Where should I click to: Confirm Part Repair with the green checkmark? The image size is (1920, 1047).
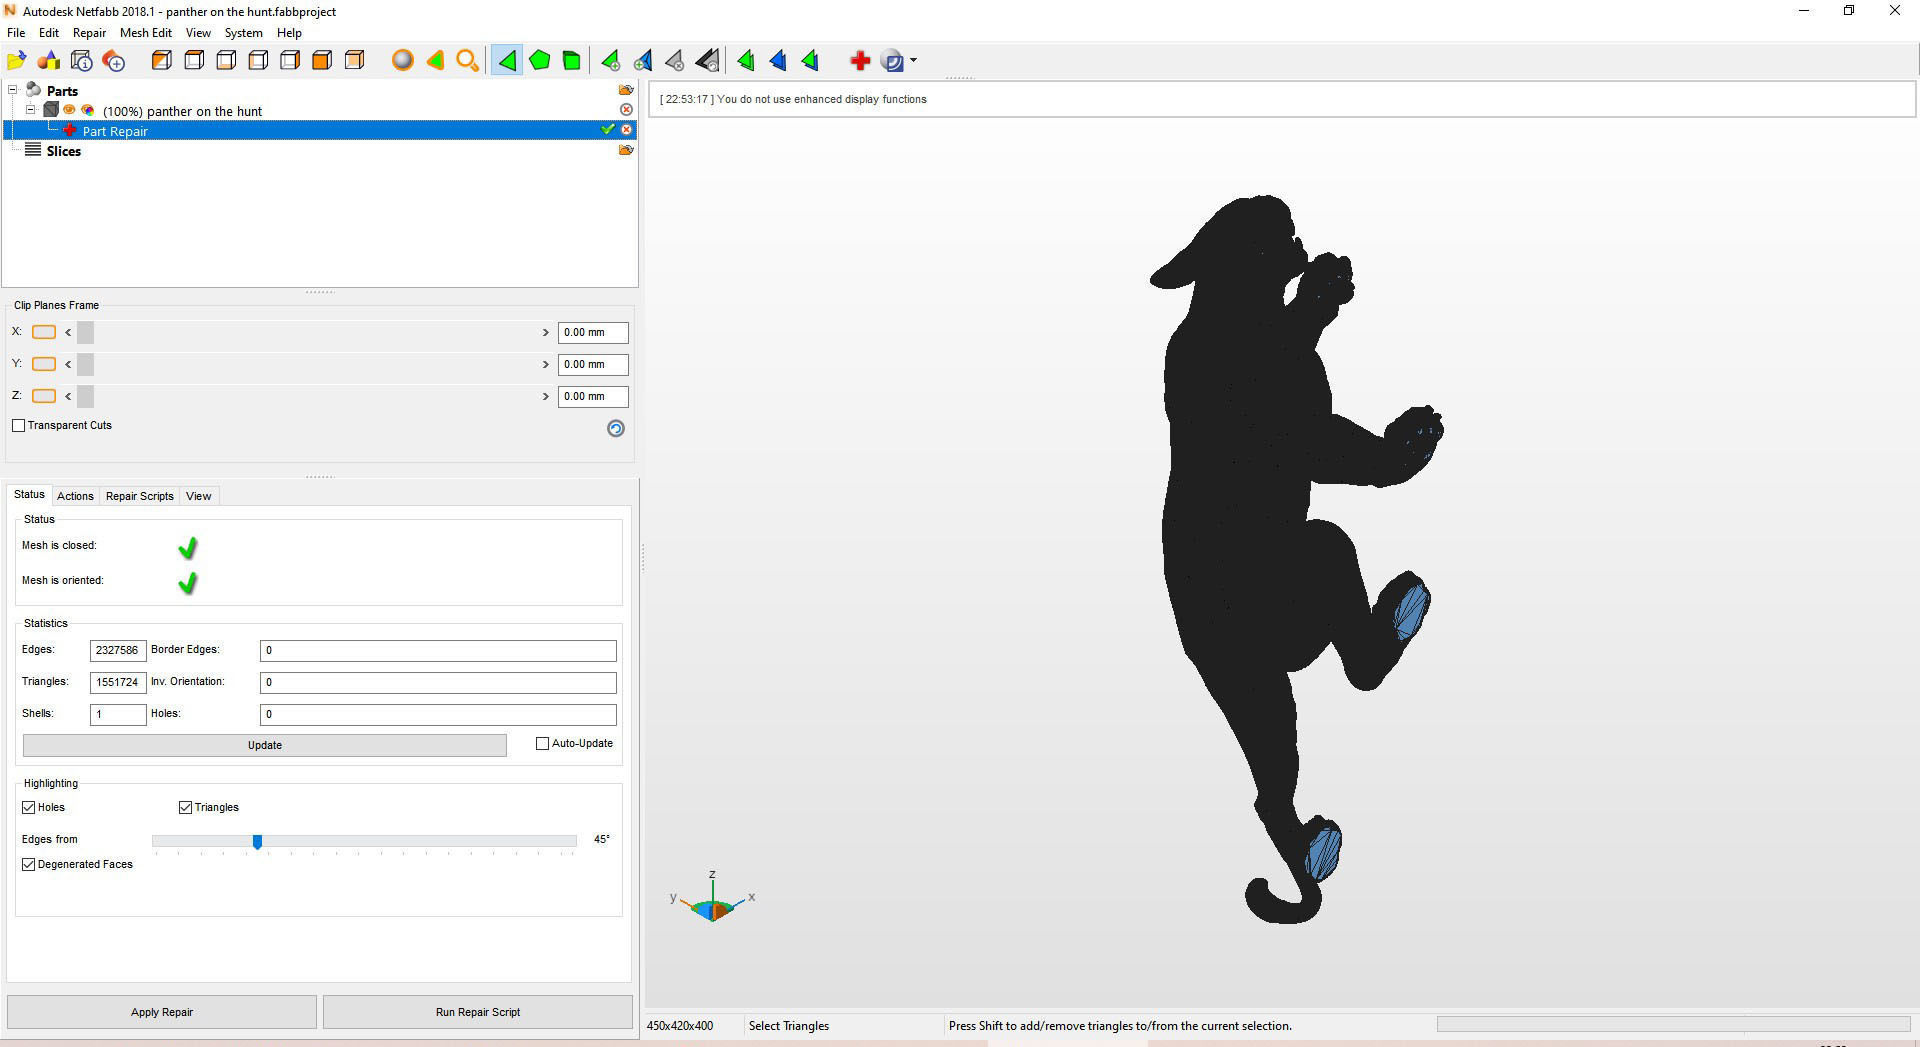tap(607, 130)
